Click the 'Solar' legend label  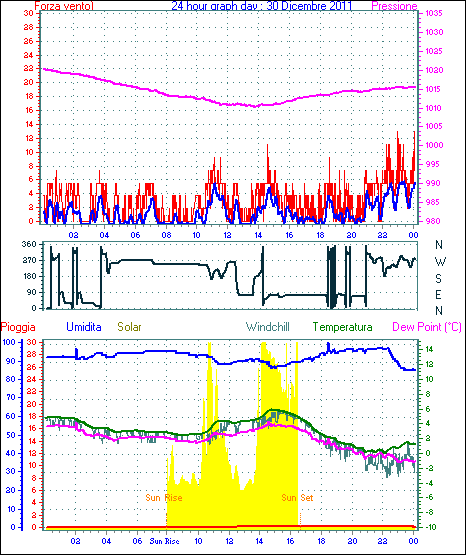tap(129, 327)
